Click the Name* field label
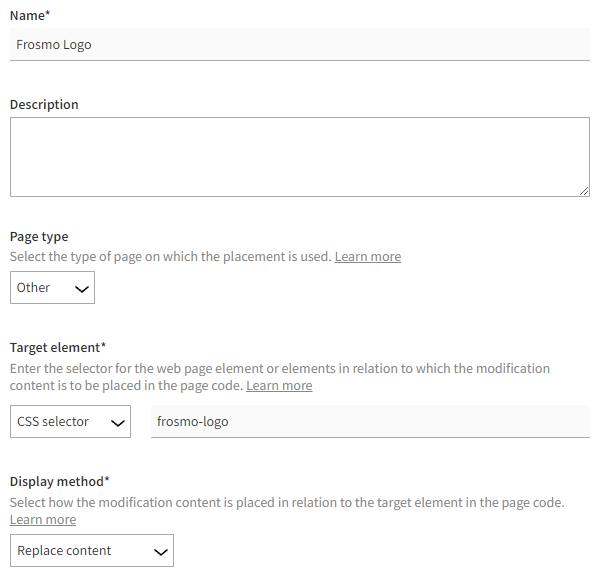Viewport: 600px width, 577px height. pos(30,15)
